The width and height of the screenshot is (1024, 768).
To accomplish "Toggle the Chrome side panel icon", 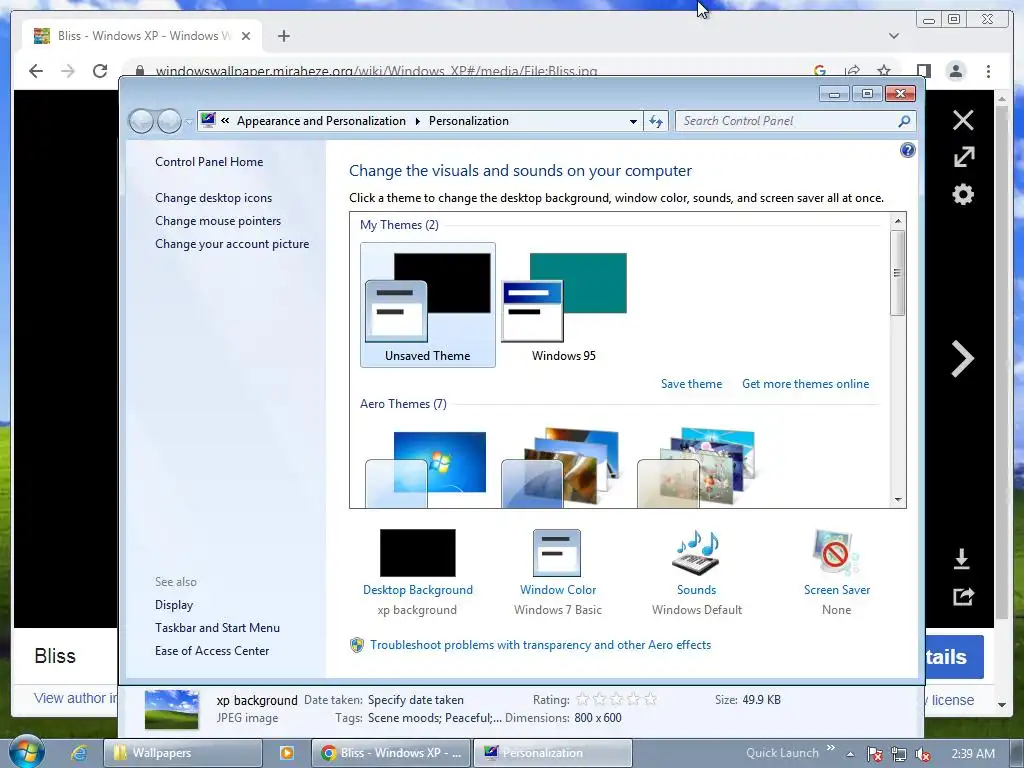I will tap(923, 71).
